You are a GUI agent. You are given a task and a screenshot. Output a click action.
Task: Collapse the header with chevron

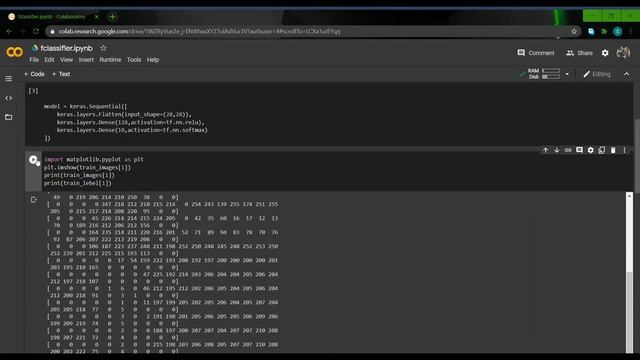[x=627, y=74]
